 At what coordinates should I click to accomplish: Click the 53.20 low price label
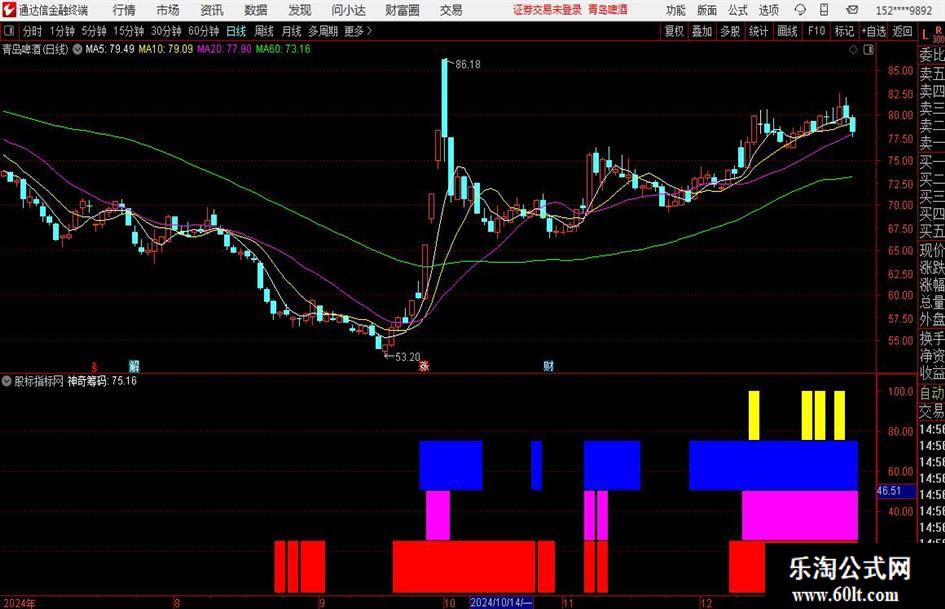[407, 357]
